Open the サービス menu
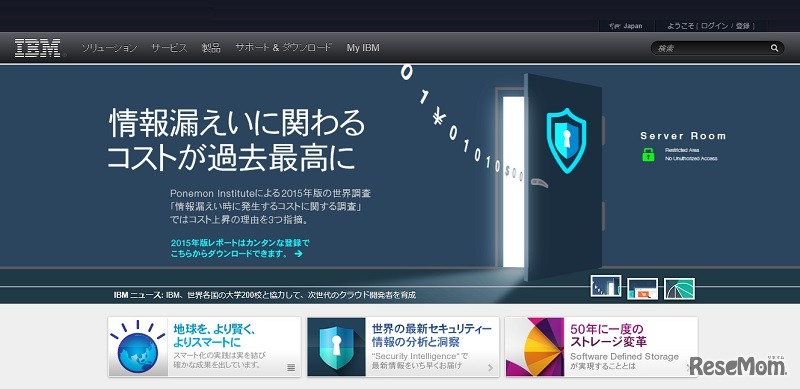This screenshot has height=389, width=800. pos(169,48)
